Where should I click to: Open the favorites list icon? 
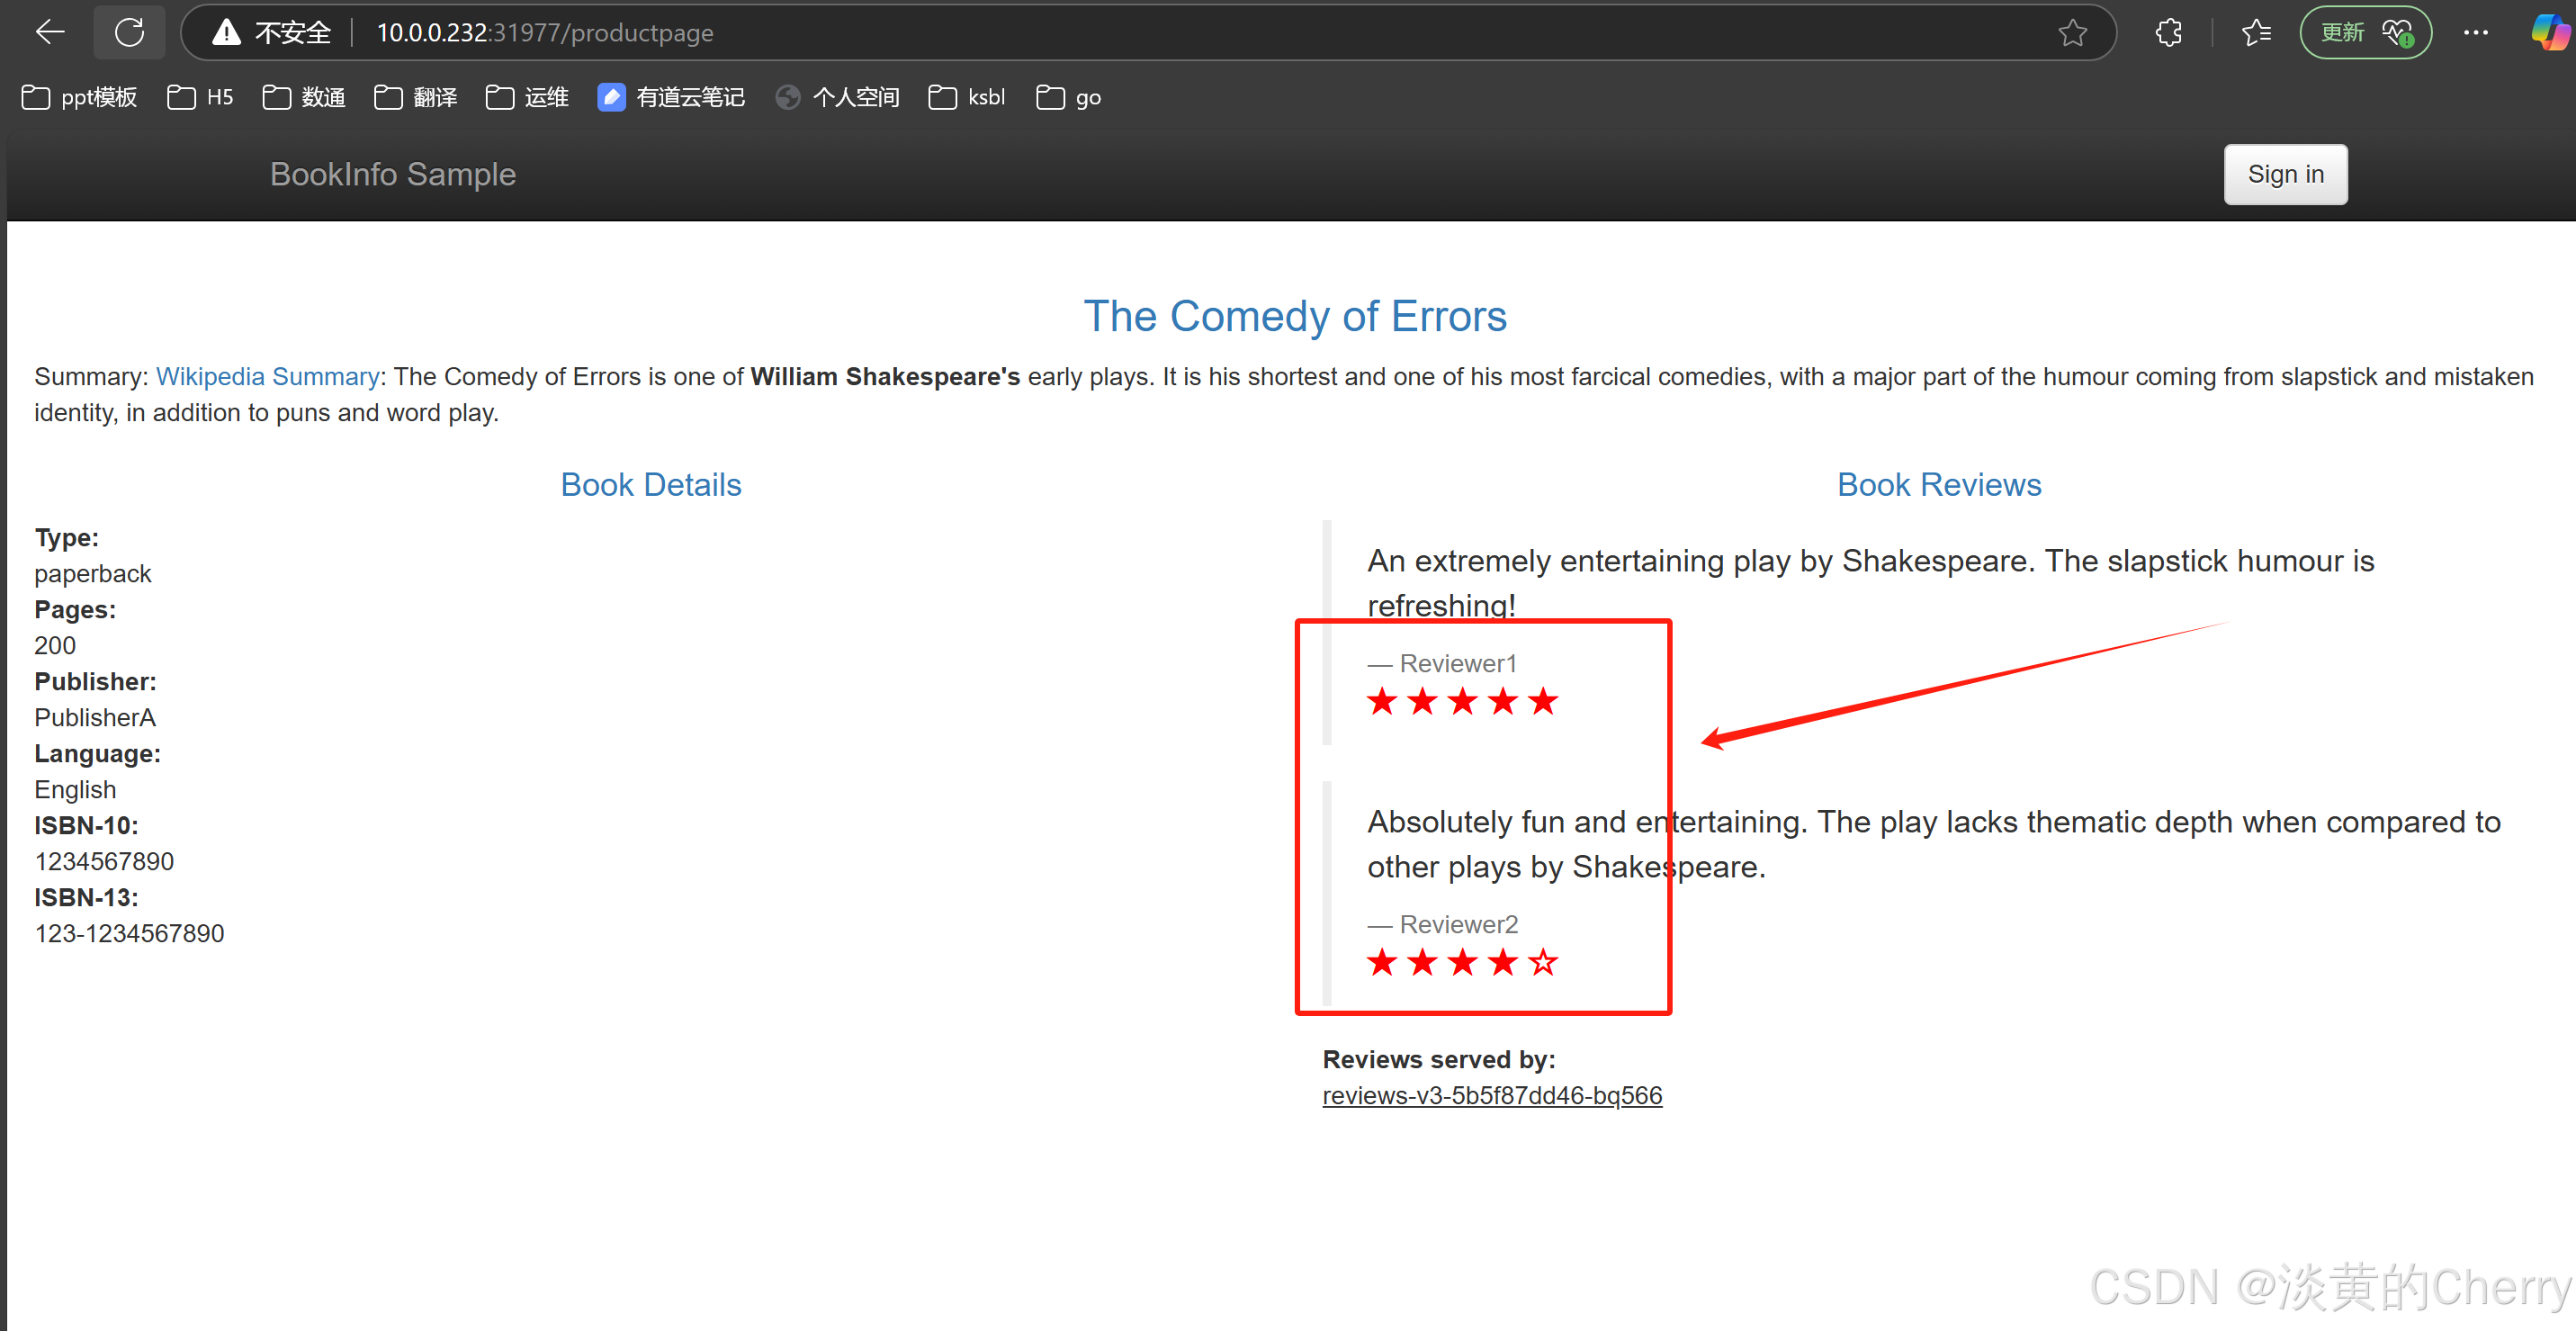pyautogui.click(x=2256, y=33)
